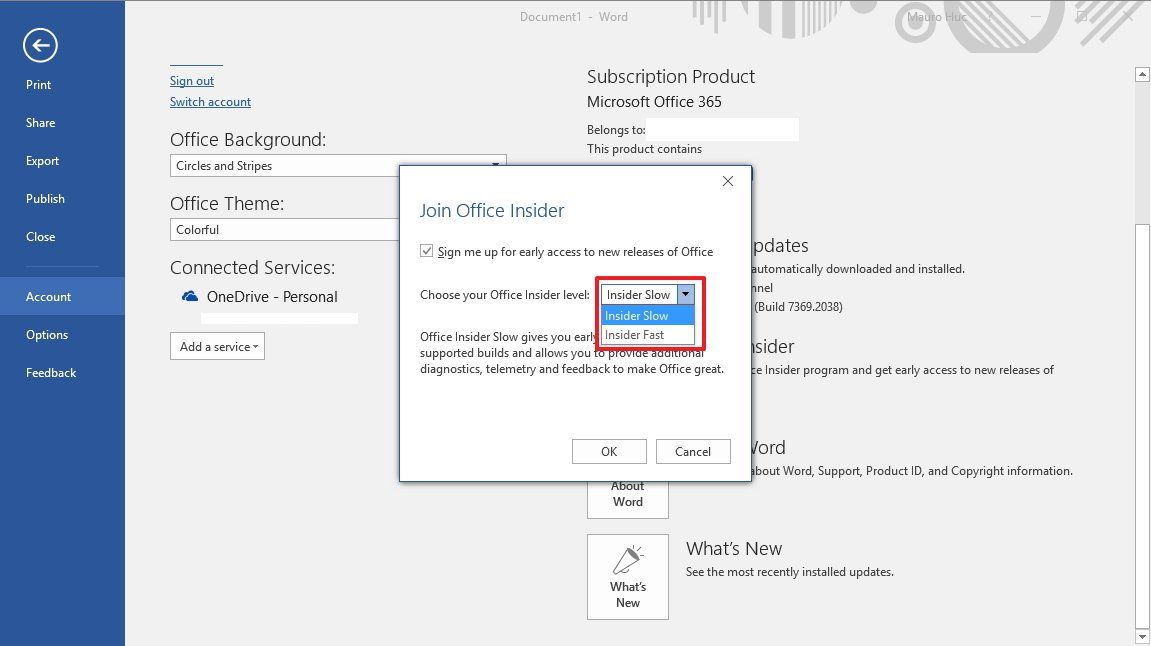Image resolution: width=1151 pixels, height=646 pixels.
Task: Click the Switch account link
Action: 210,101
